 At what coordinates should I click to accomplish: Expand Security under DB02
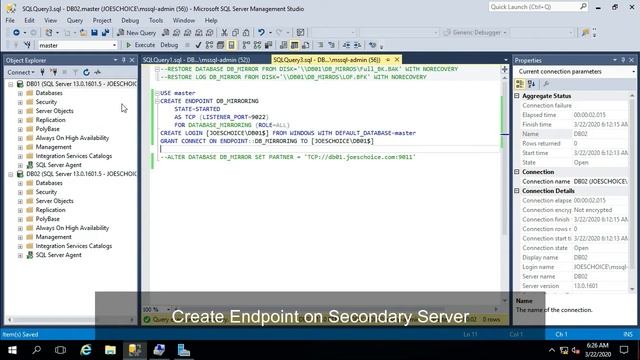coord(20,192)
